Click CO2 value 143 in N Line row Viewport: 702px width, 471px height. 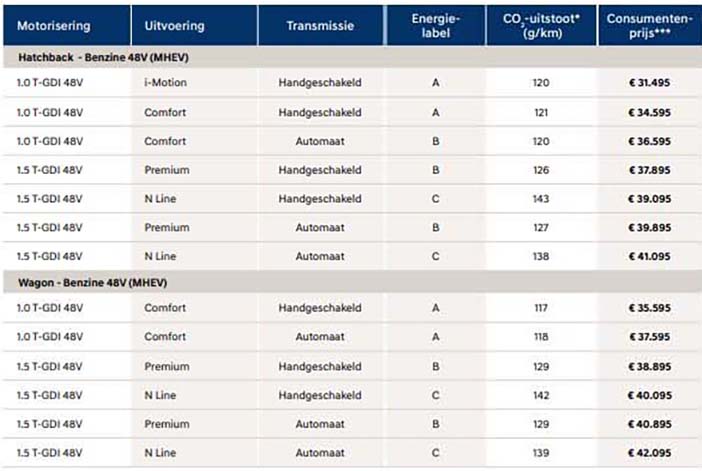pyautogui.click(x=541, y=199)
